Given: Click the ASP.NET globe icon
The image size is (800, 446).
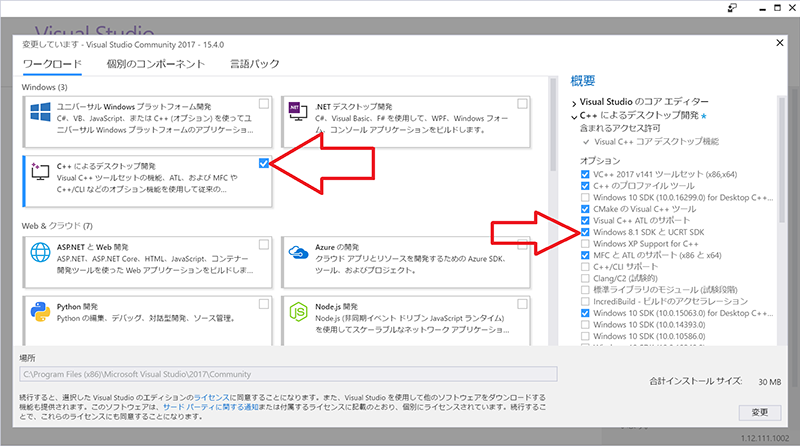Looking at the screenshot, I should [x=40, y=252].
